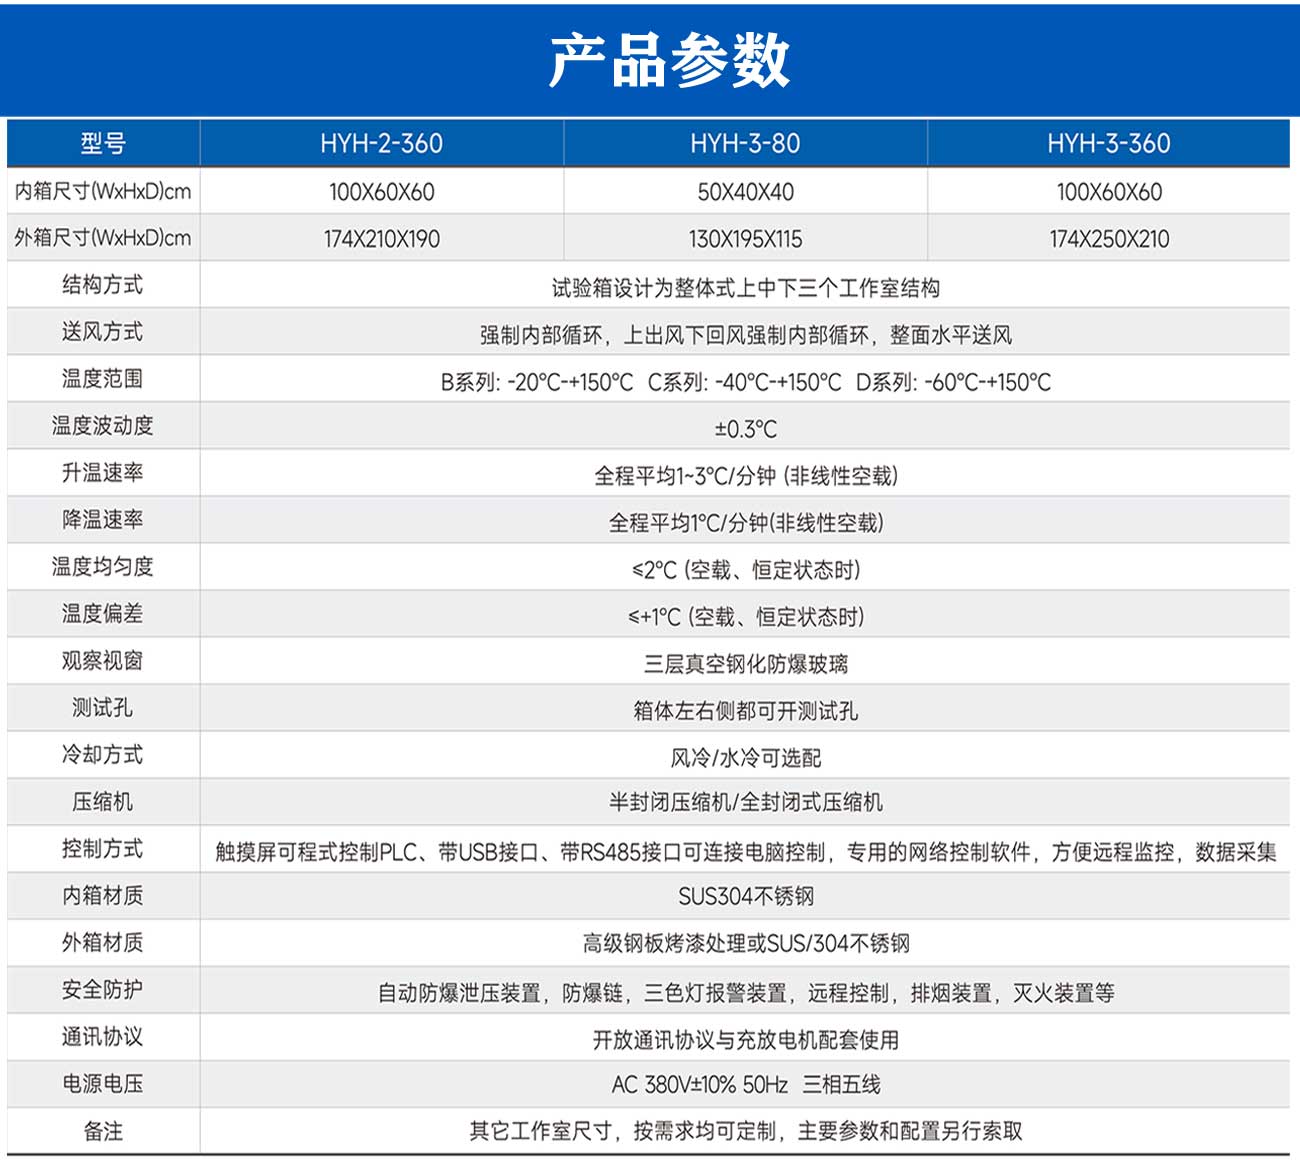Click the 产品参数 title heading

tap(669, 60)
